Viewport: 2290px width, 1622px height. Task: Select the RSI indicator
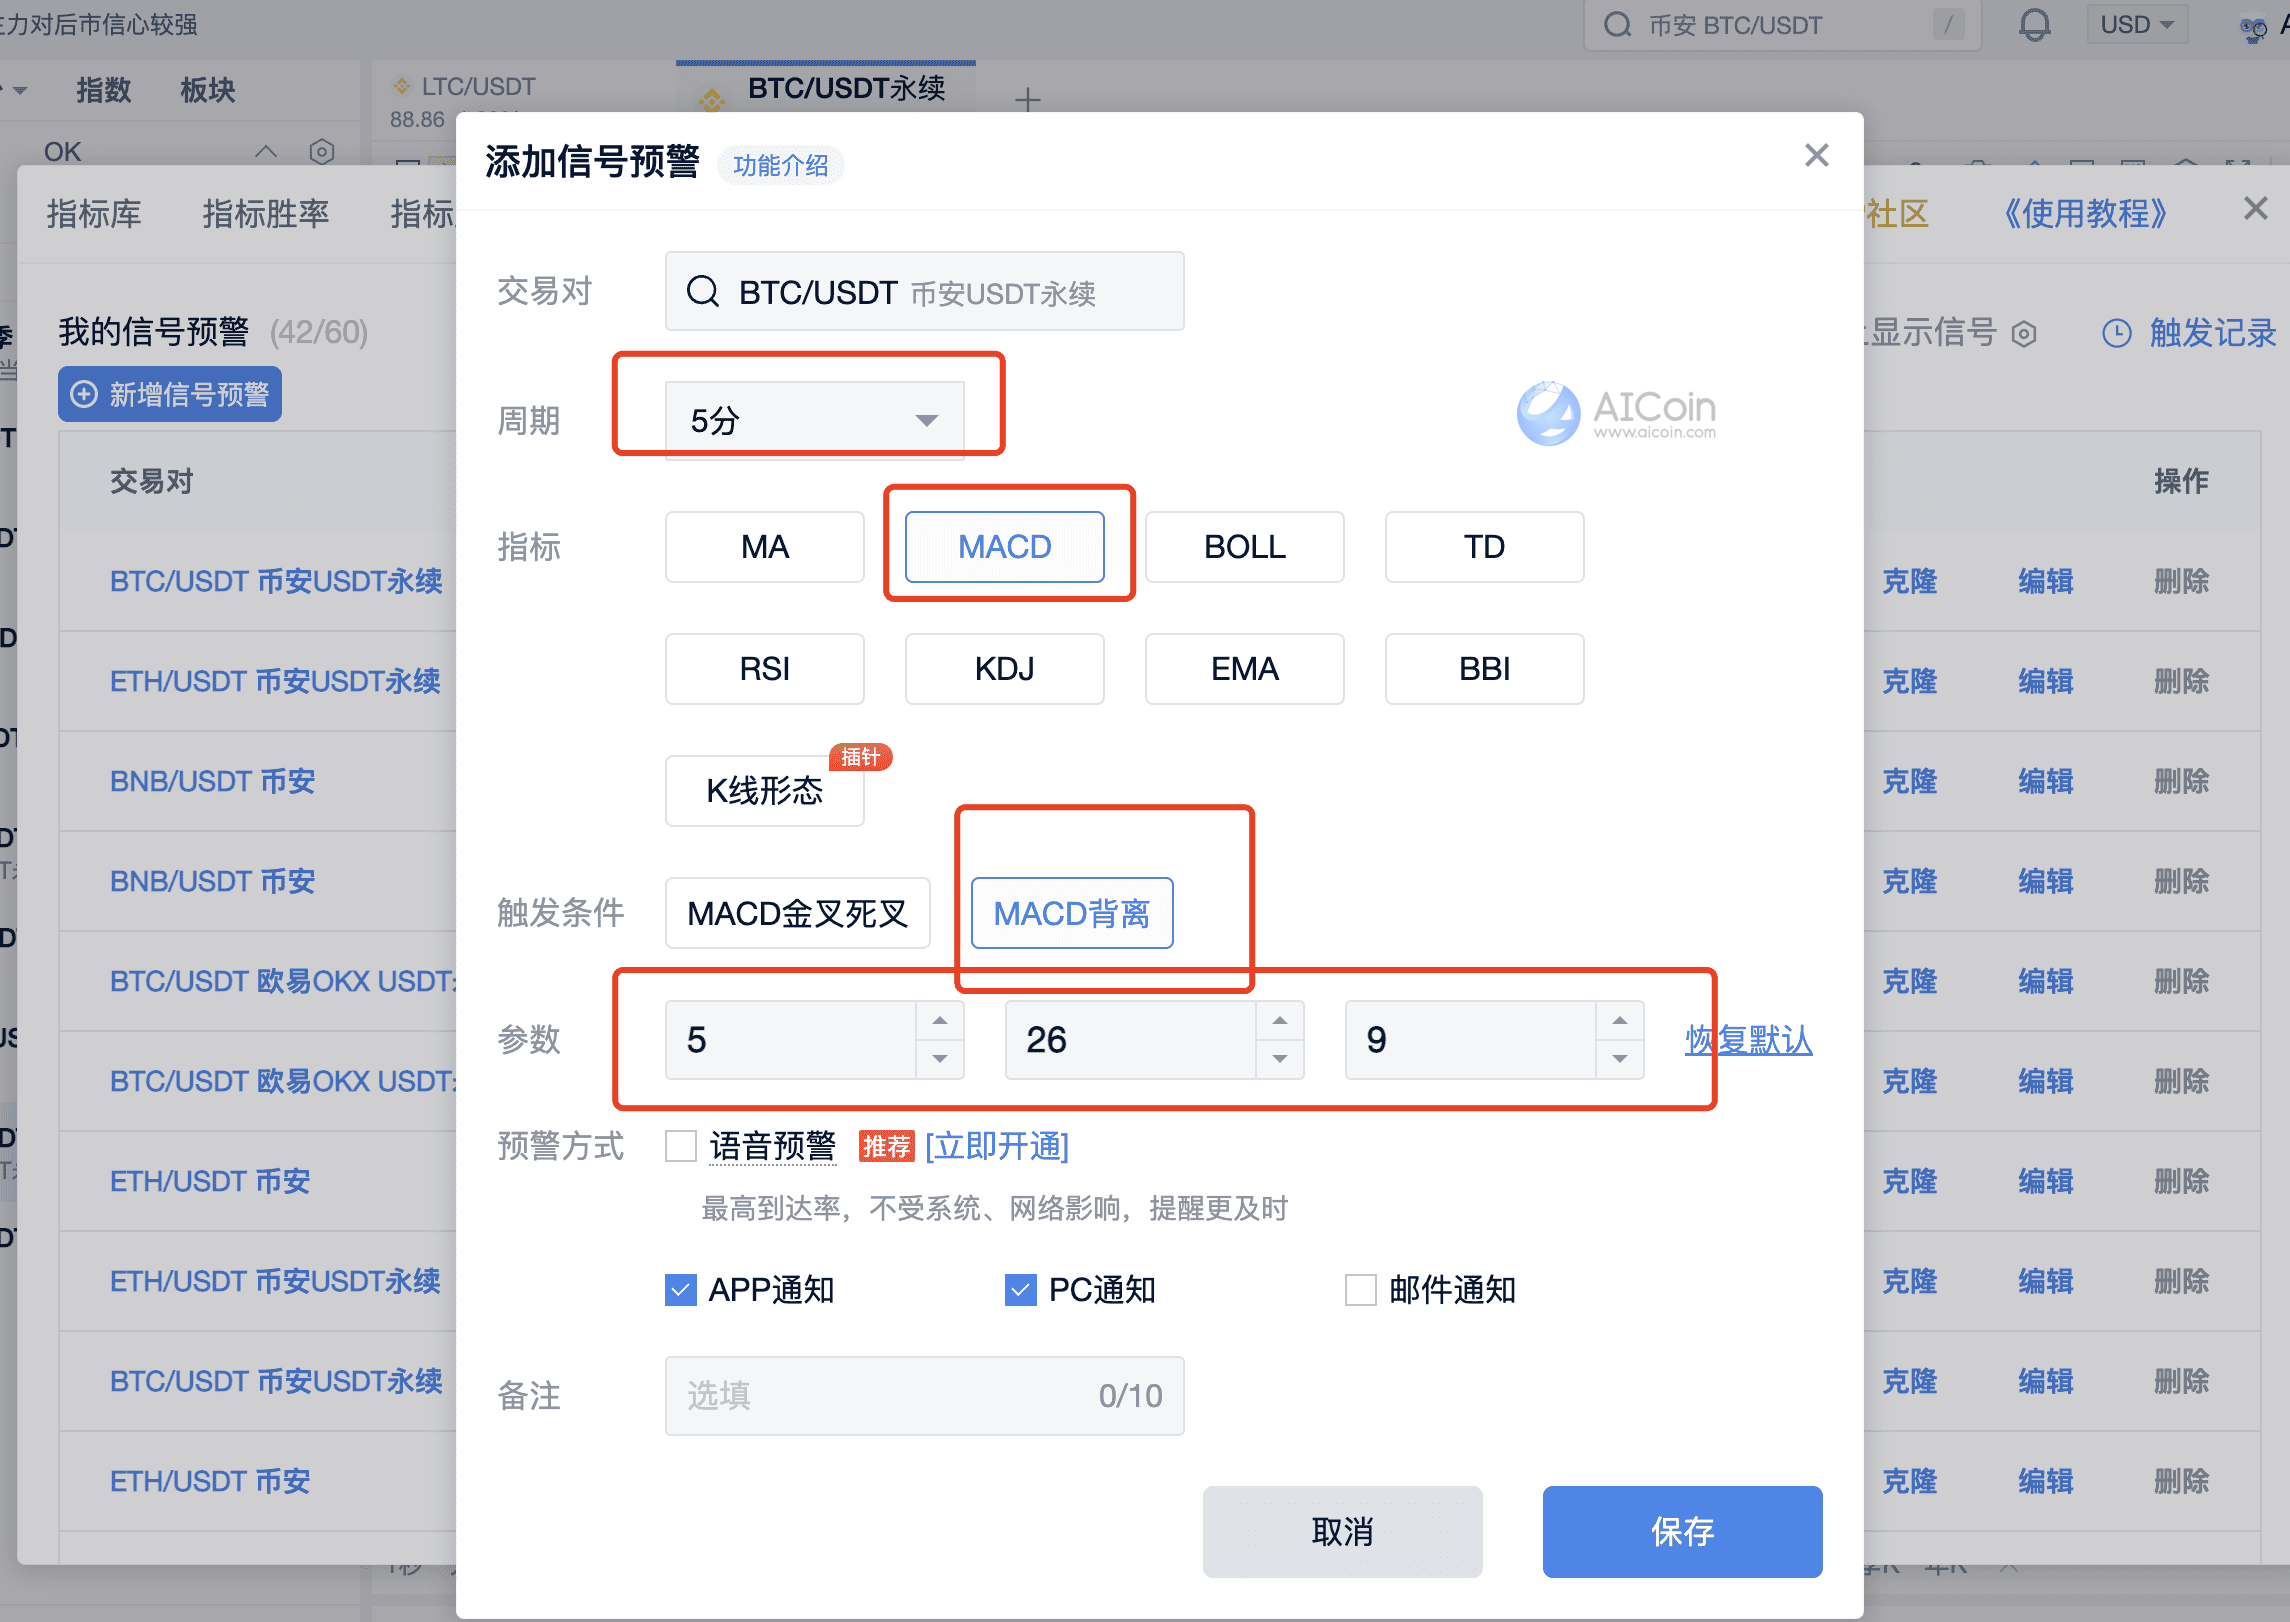pos(764,669)
